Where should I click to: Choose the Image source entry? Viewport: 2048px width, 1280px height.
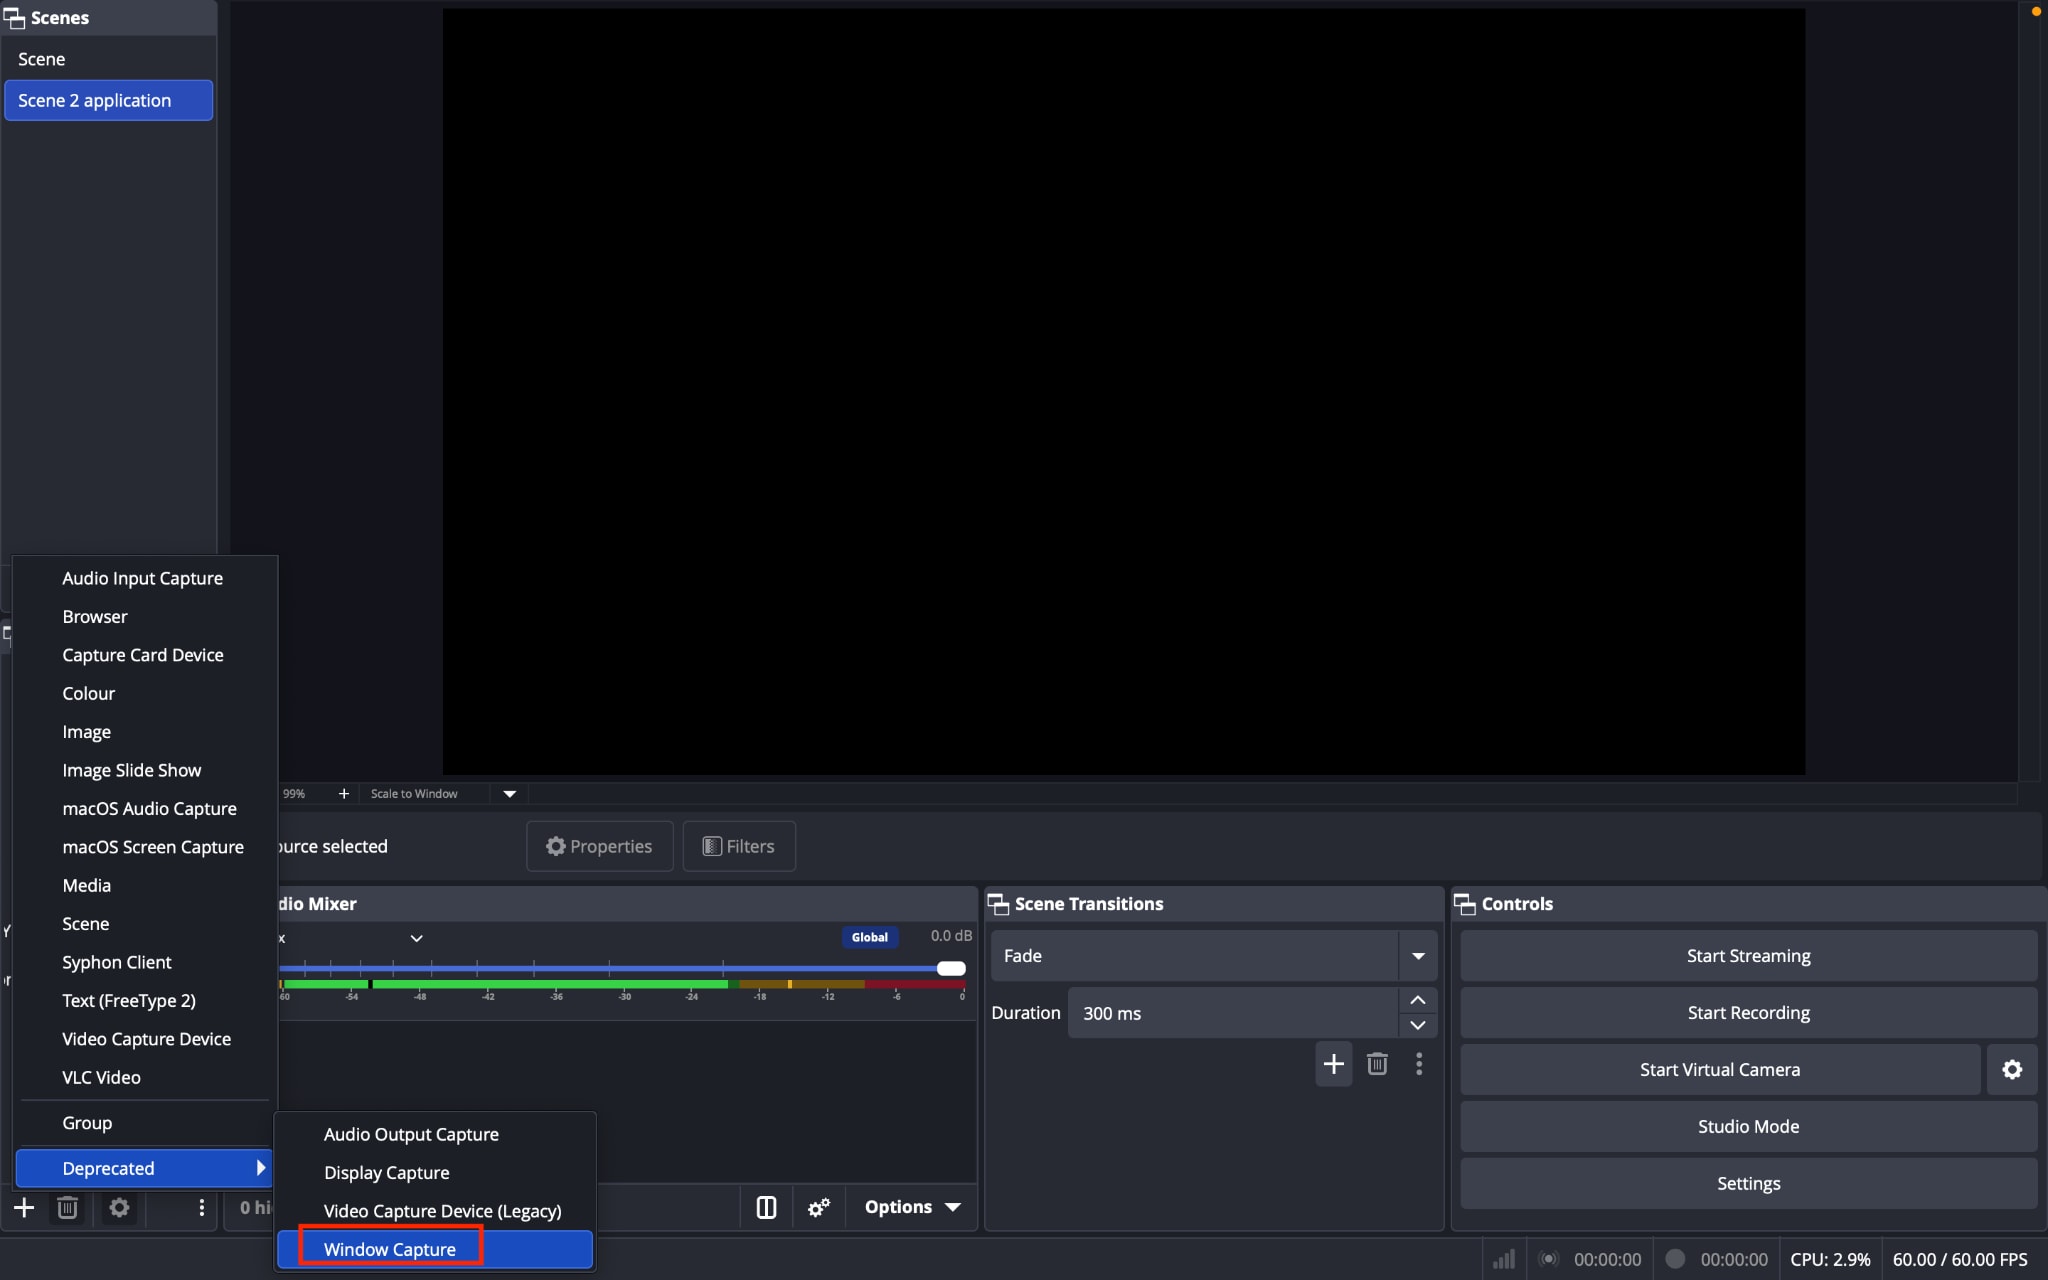(144, 732)
